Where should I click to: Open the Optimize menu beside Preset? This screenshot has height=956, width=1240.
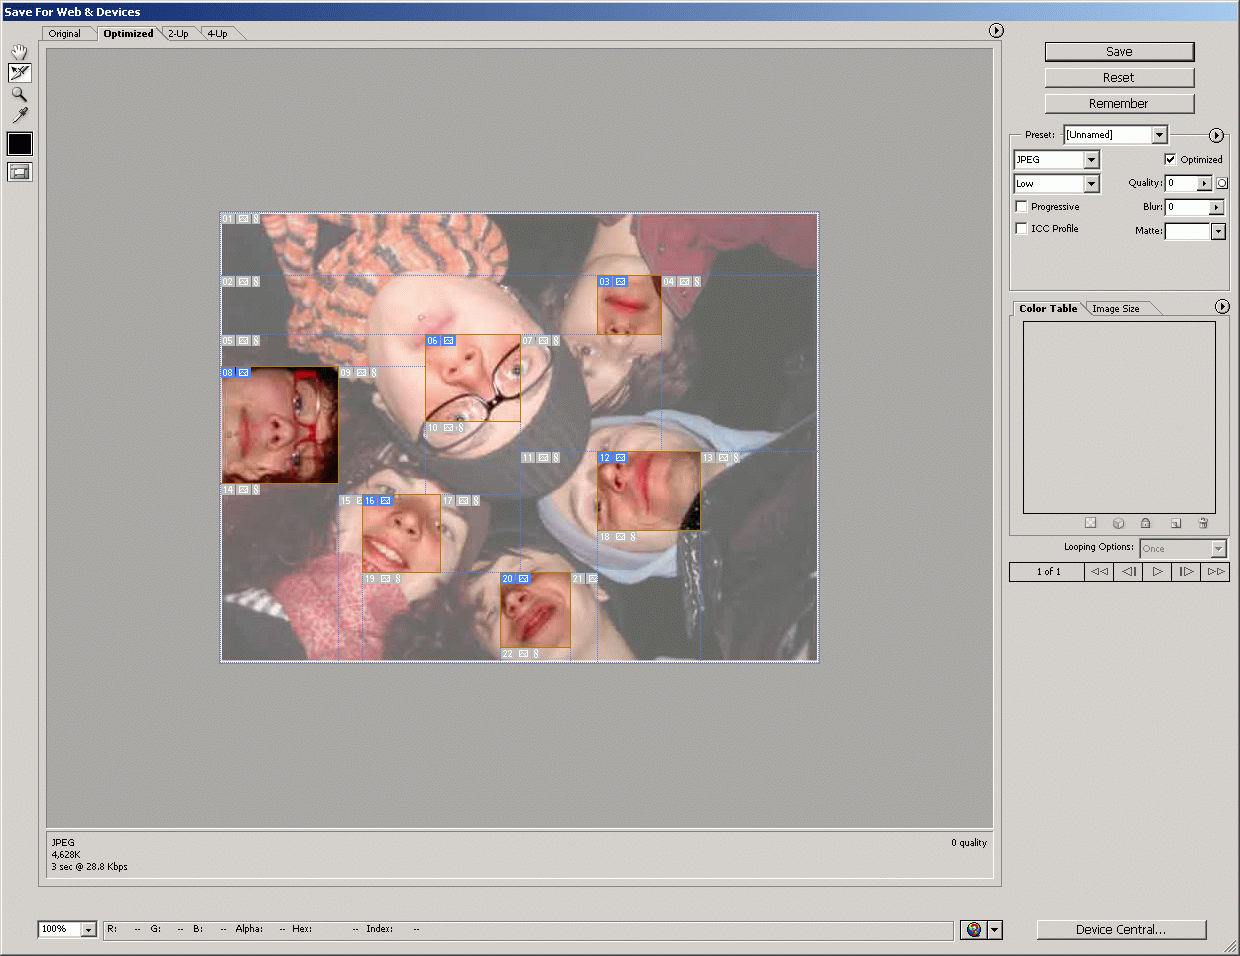tap(1216, 135)
